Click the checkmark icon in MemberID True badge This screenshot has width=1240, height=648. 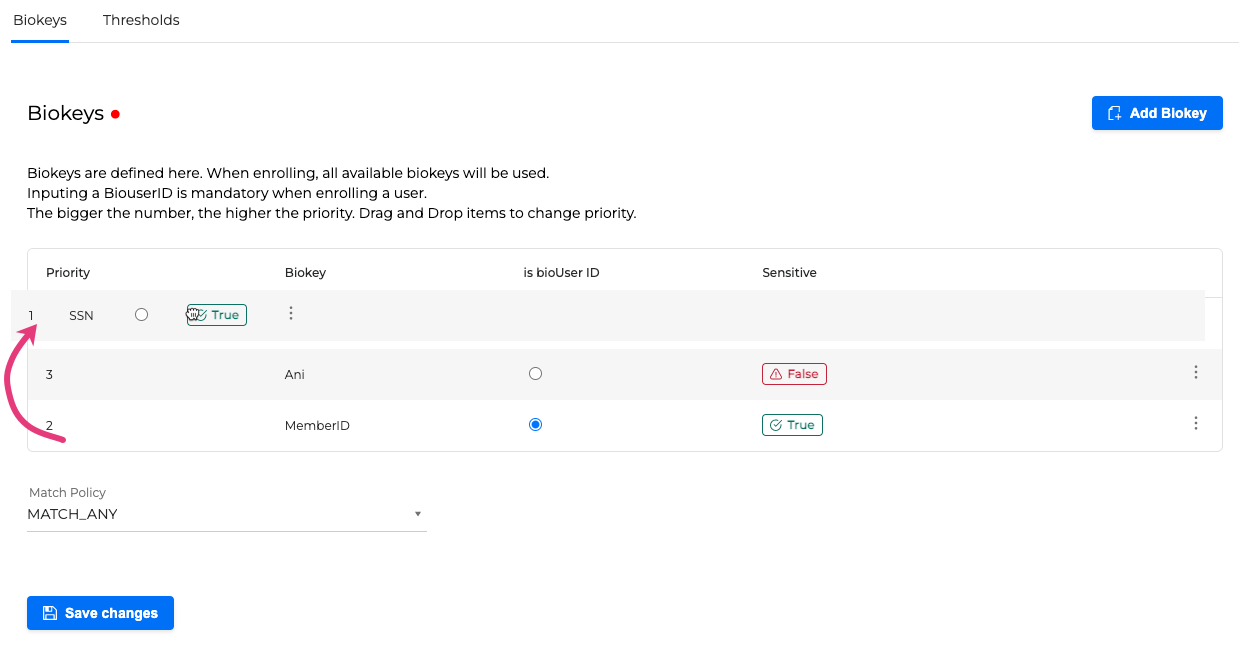pyautogui.click(x=776, y=425)
